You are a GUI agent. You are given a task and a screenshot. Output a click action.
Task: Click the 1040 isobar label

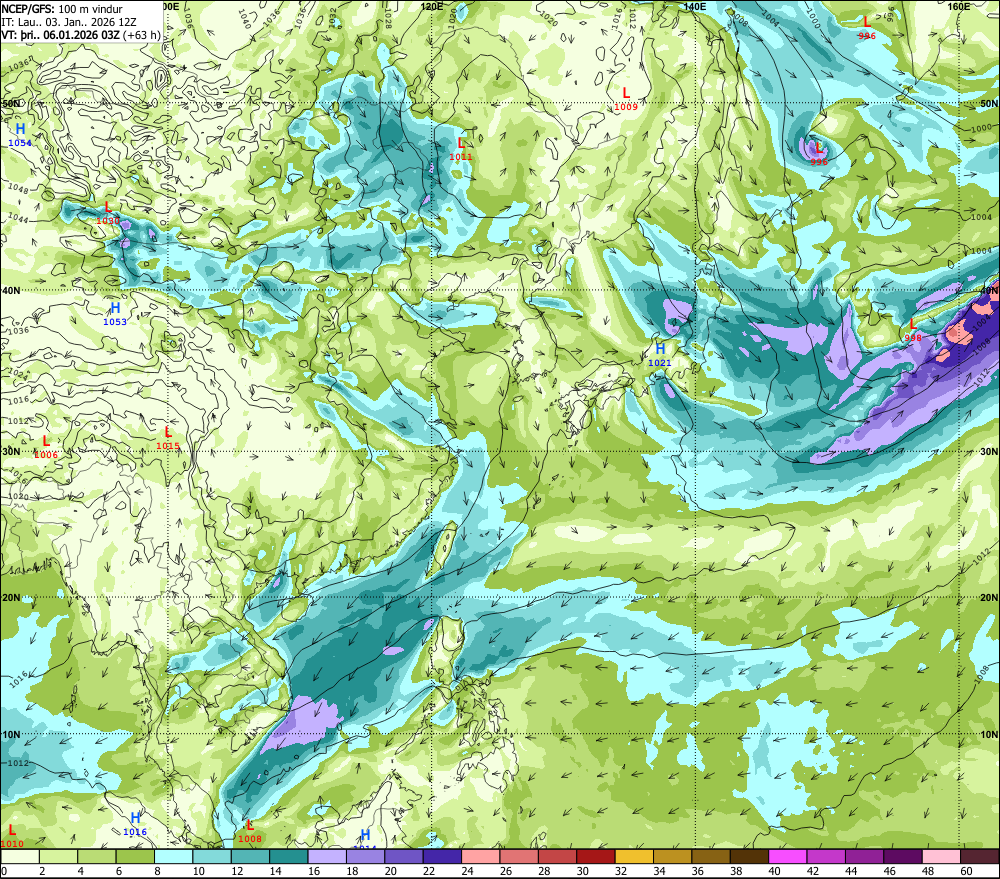tap(243, 20)
